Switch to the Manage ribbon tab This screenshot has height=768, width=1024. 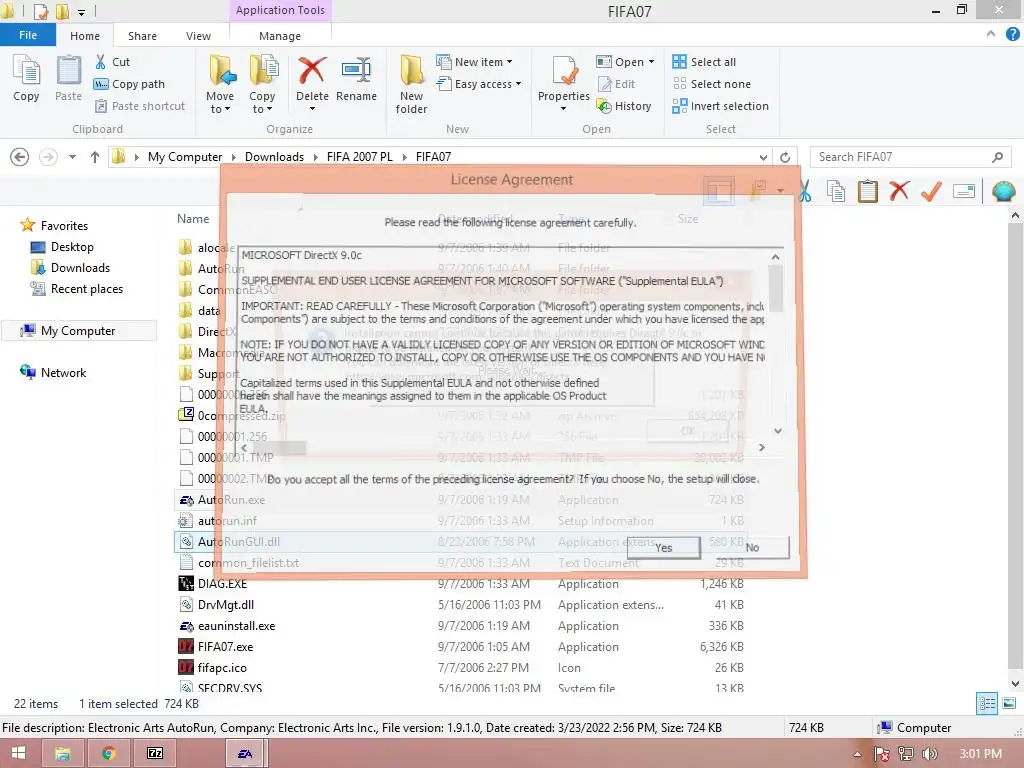(x=280, y=36)
